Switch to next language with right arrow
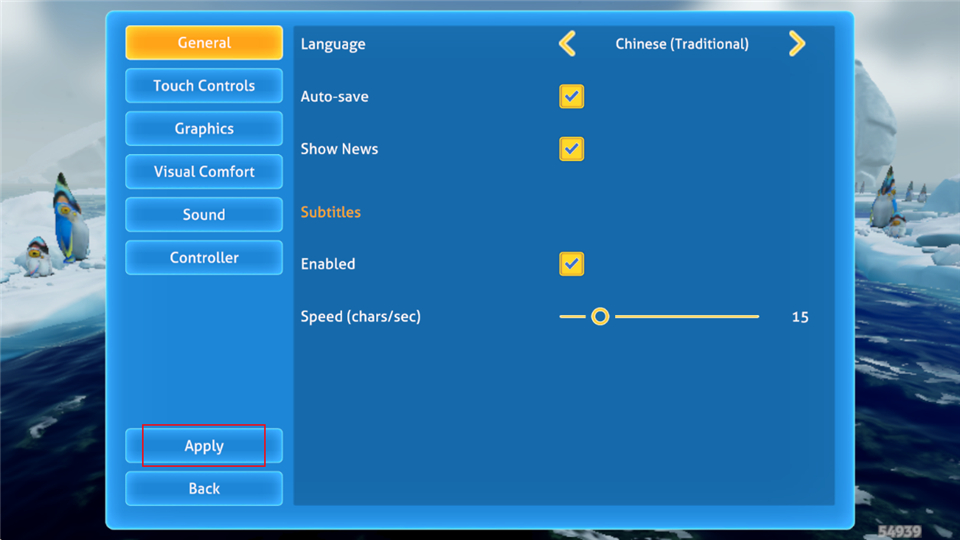Viewport: 960px width, 540px height. click(x=796, y=43)
